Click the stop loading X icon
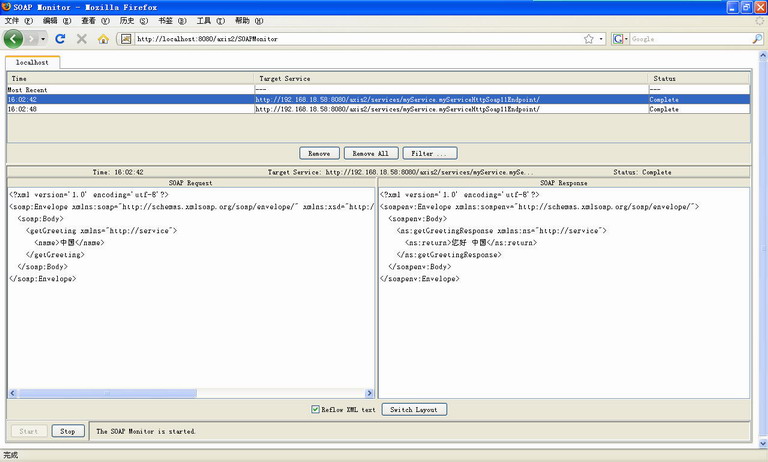 click(82, 39)
